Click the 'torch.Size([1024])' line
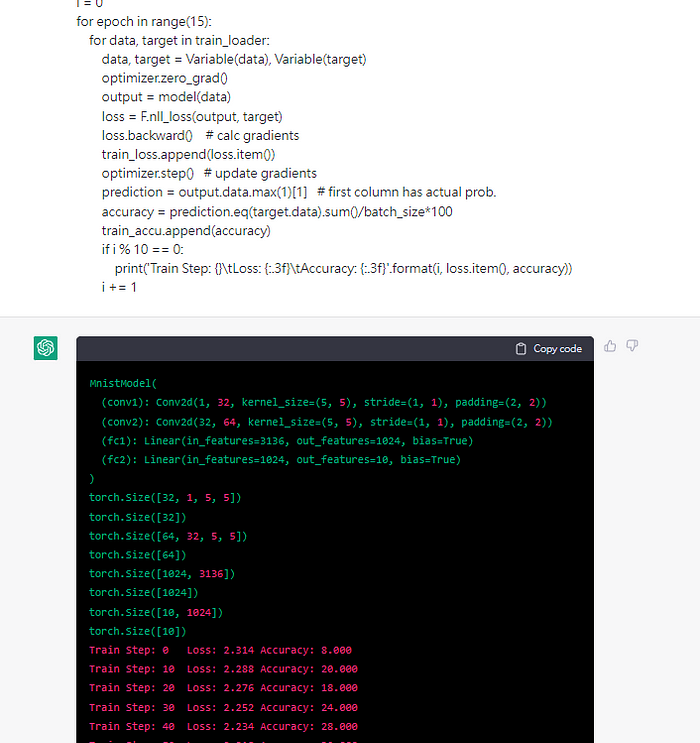Image resolution: width=700 pixels, height=743 pixels. (144, 593)
